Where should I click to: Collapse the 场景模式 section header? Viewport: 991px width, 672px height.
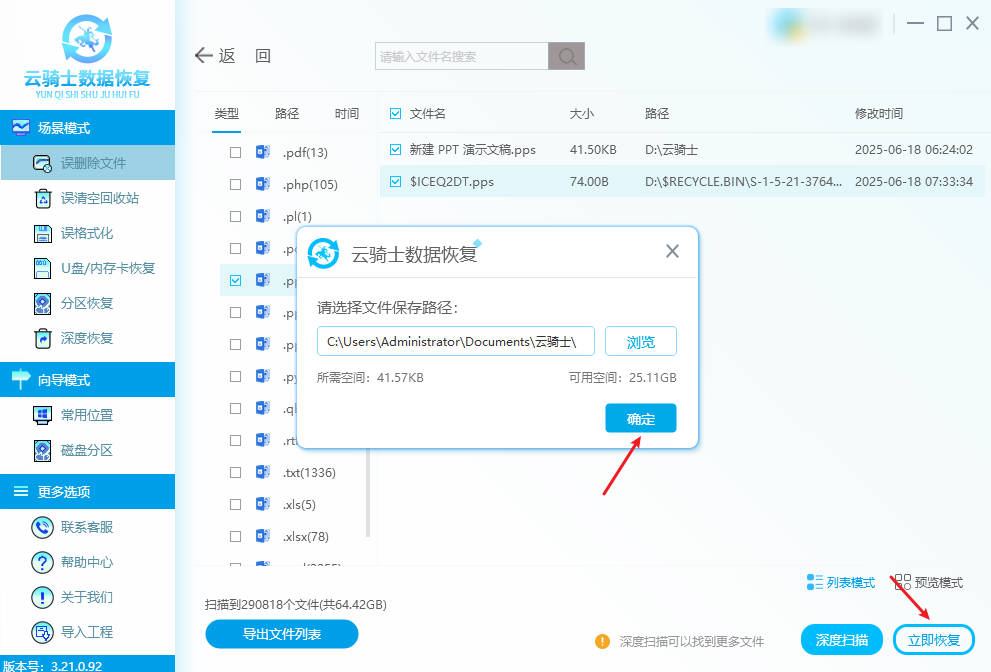pyautogui.click(x=87, y=128)
